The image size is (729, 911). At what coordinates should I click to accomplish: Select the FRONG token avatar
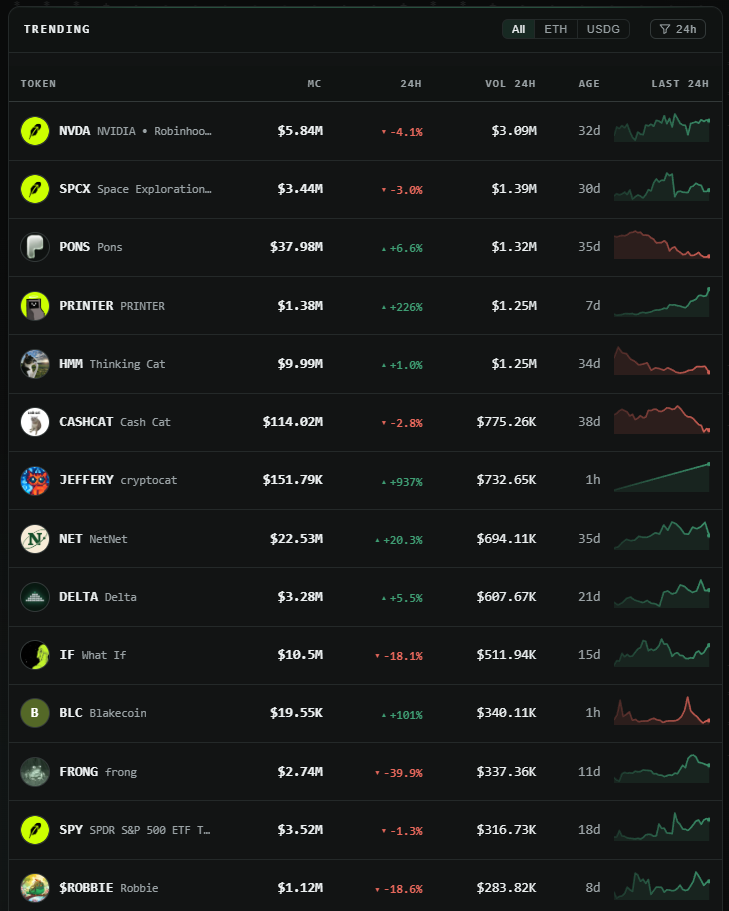point(35,772)
